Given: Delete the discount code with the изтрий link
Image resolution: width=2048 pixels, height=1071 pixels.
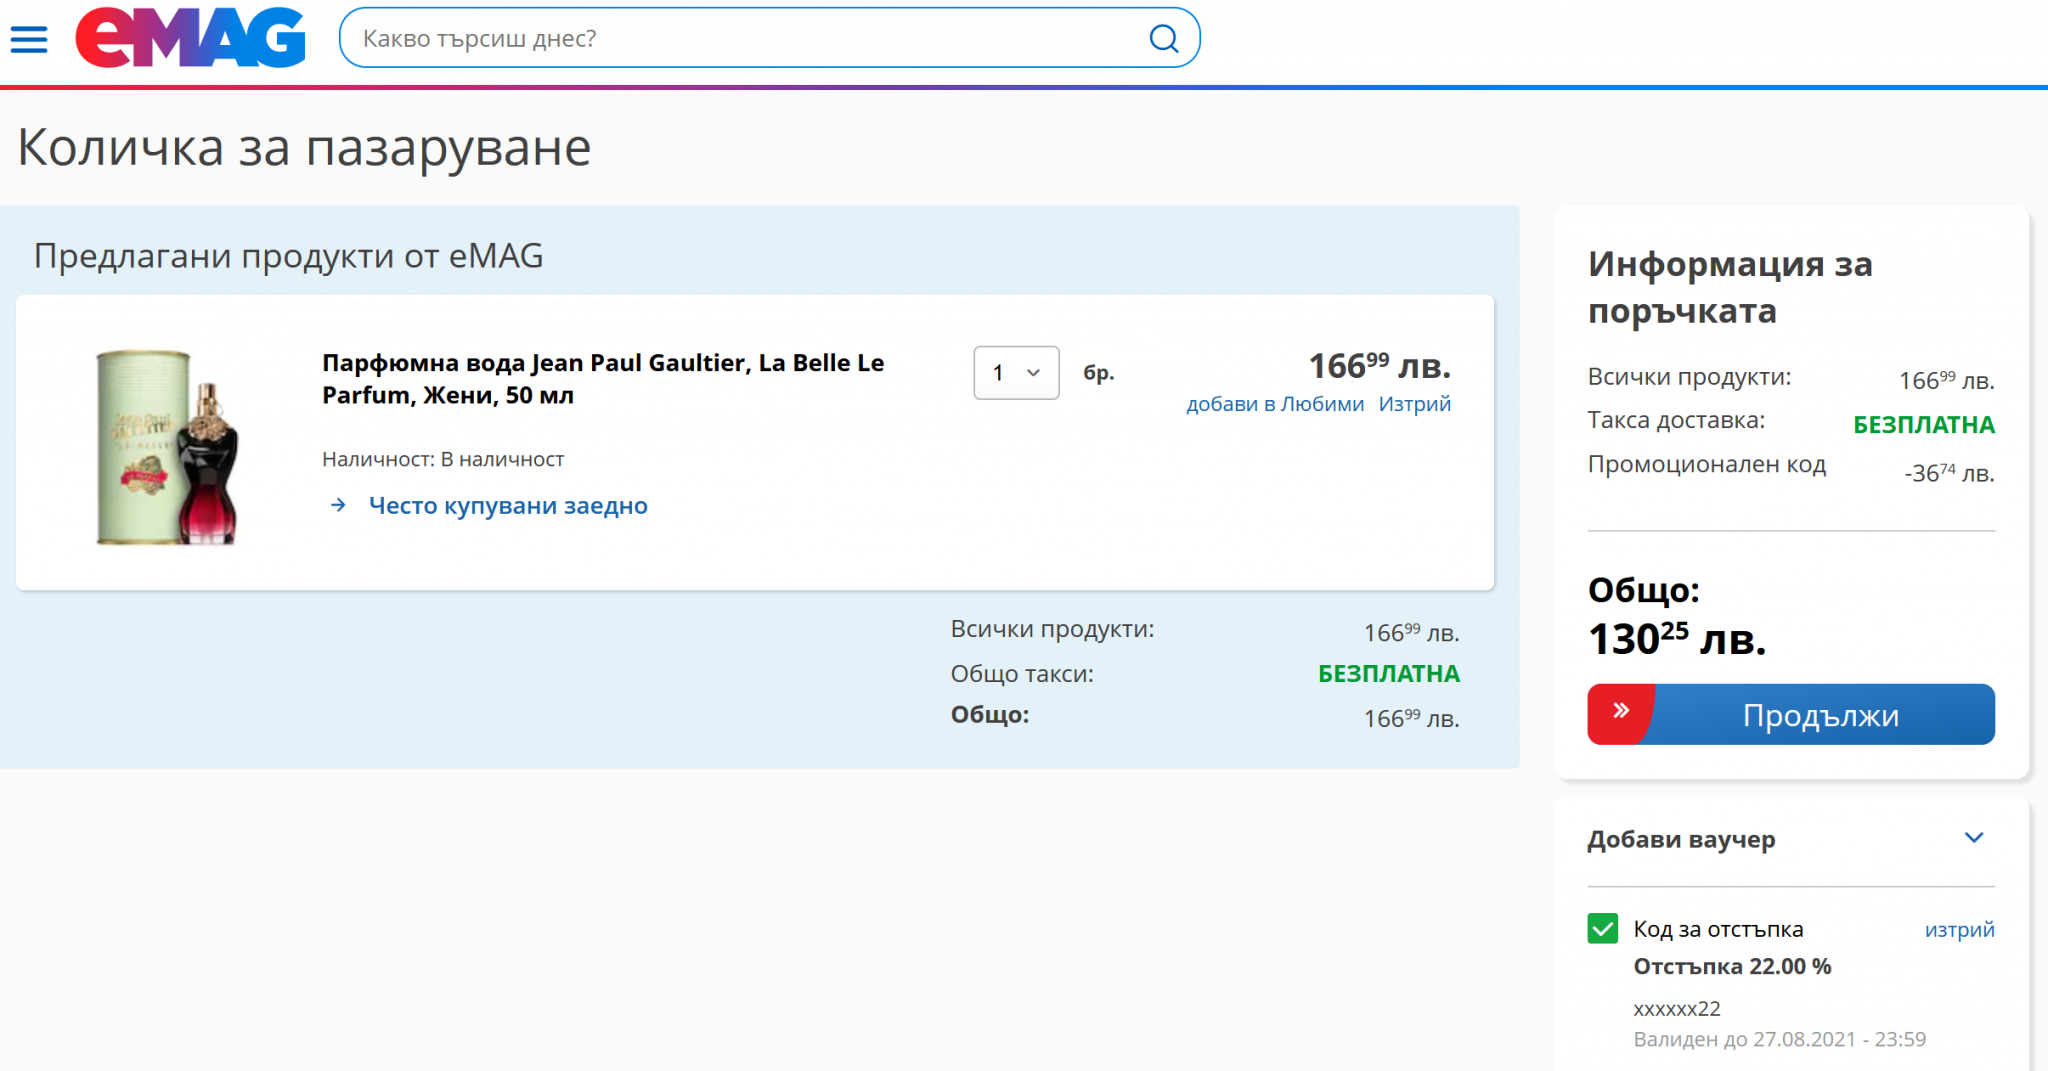Looking at the screenshot, I should [x=1958, y=930].
